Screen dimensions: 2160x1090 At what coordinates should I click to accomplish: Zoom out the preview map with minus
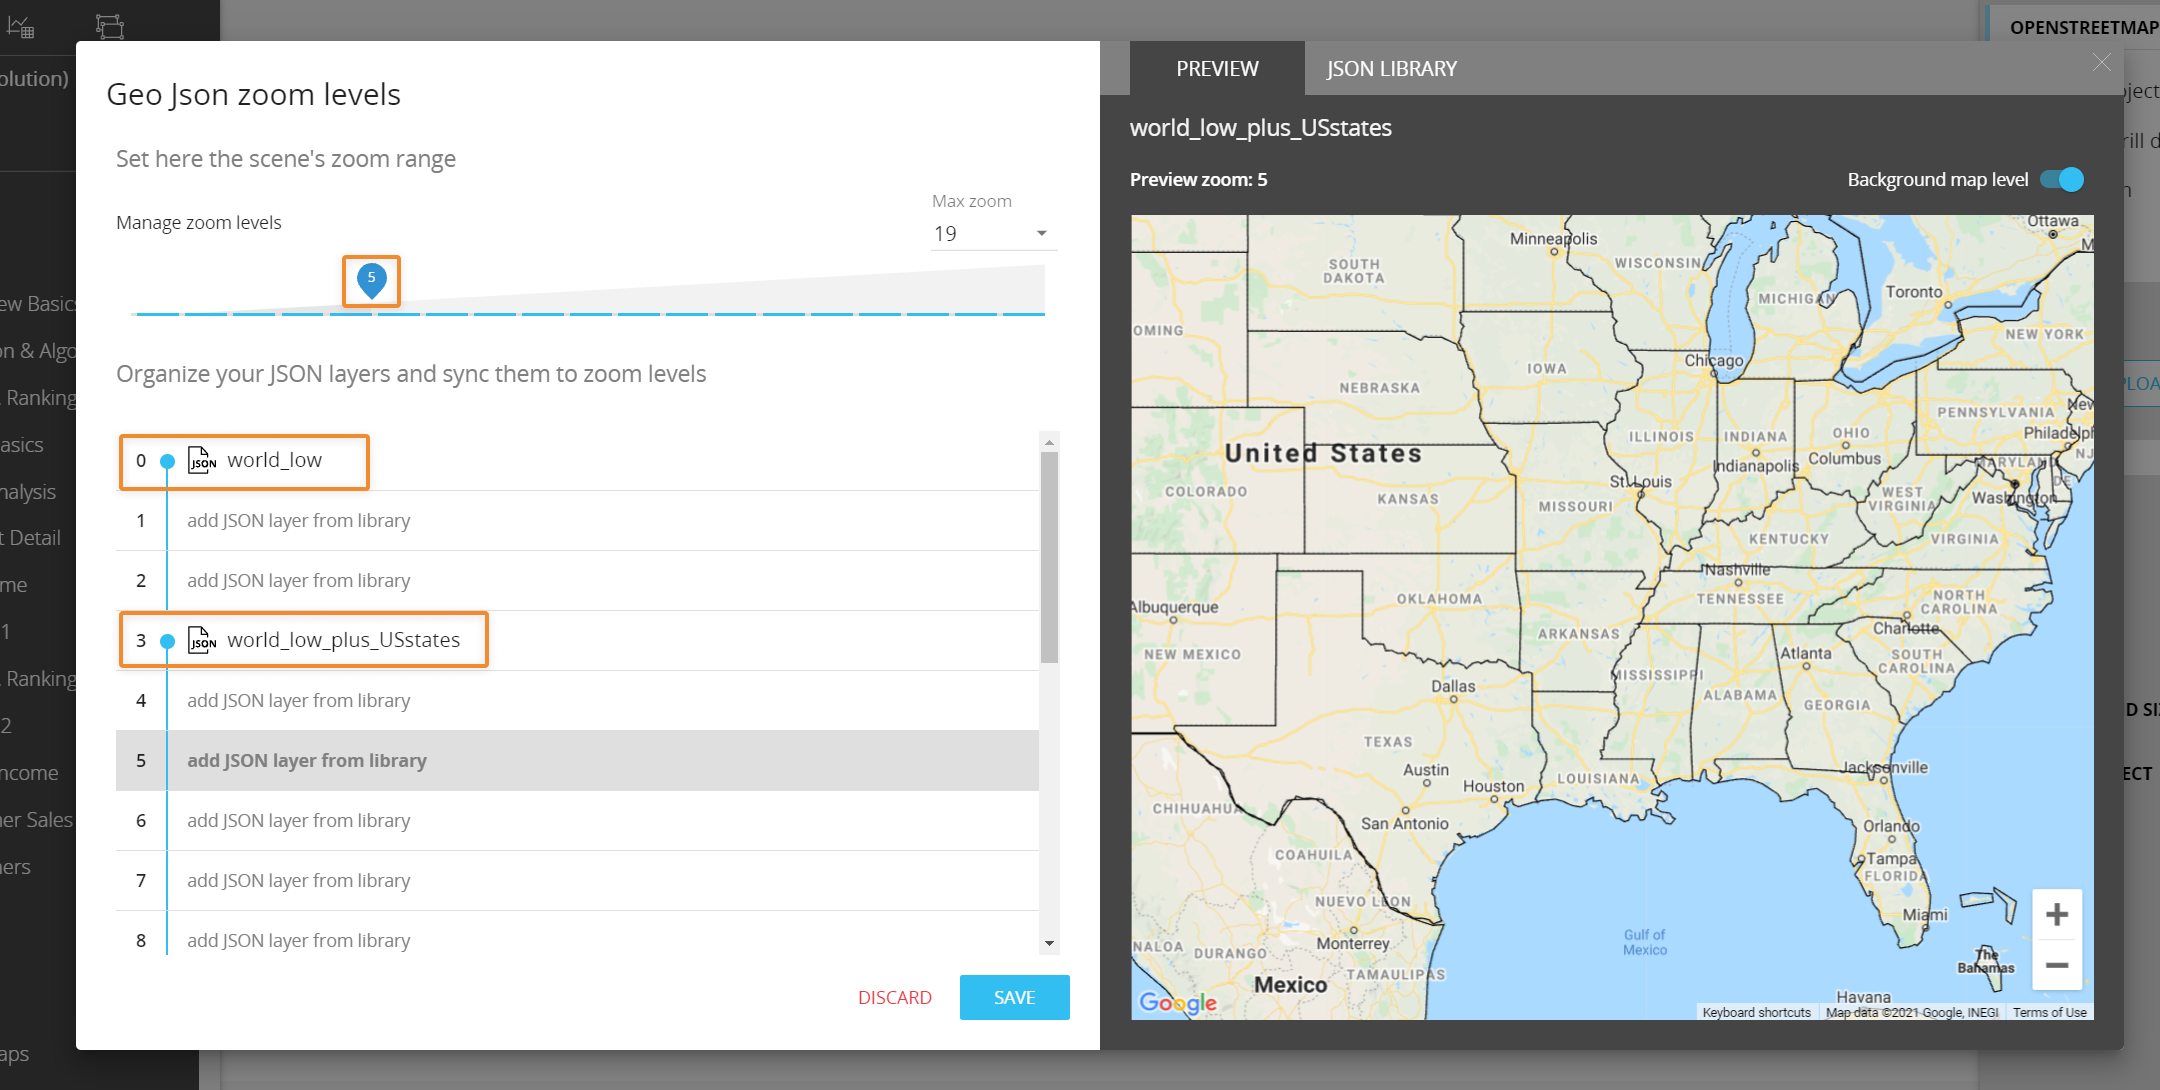pyautogui.click(x=2057, y=965)
